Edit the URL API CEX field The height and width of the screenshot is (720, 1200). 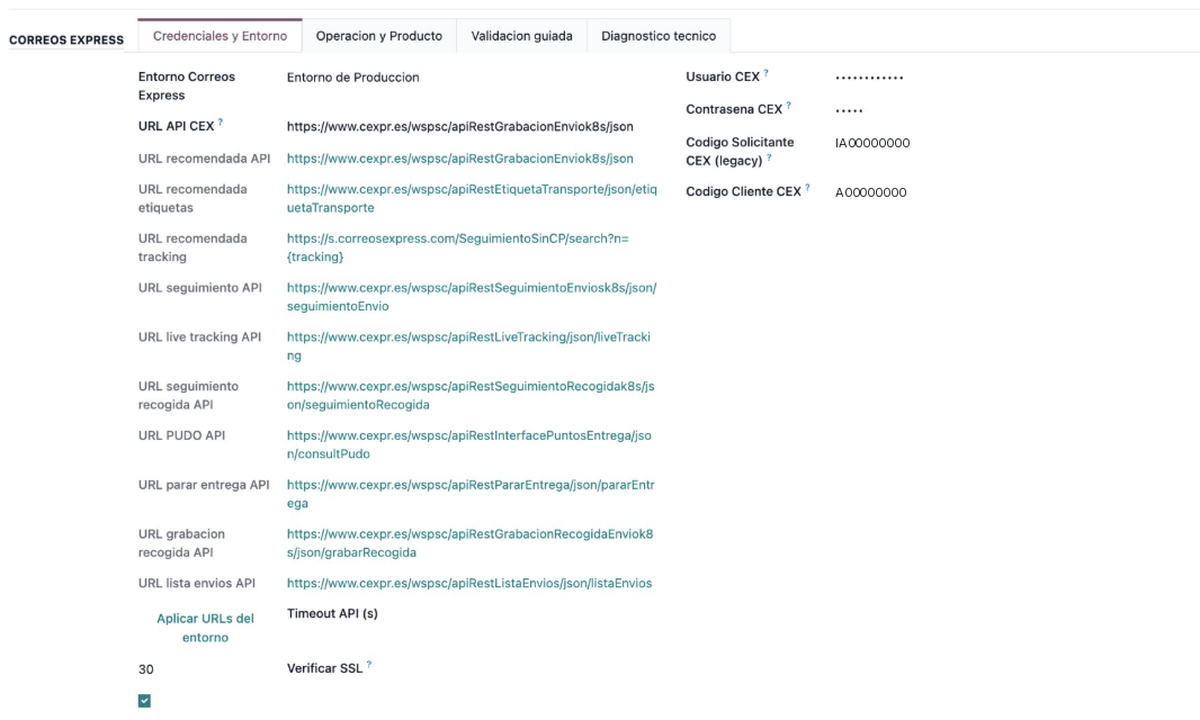pyautogui.click(x=460, y=127)
